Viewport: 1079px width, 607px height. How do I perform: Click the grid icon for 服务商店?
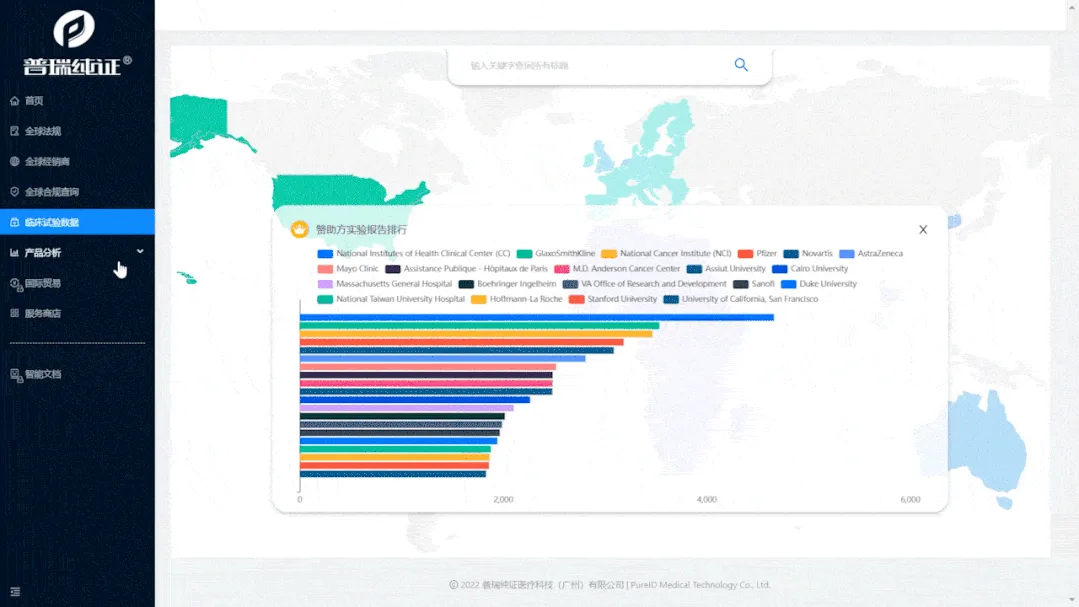point(14,313)
